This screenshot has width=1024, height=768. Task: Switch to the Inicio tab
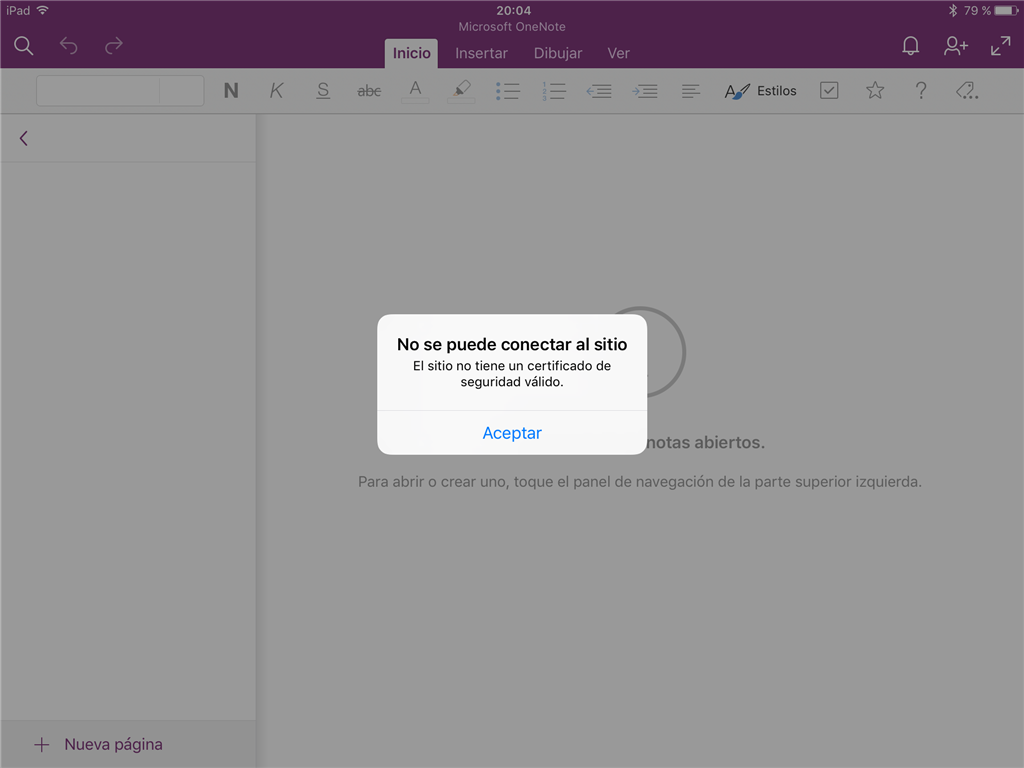coord(411,54)
